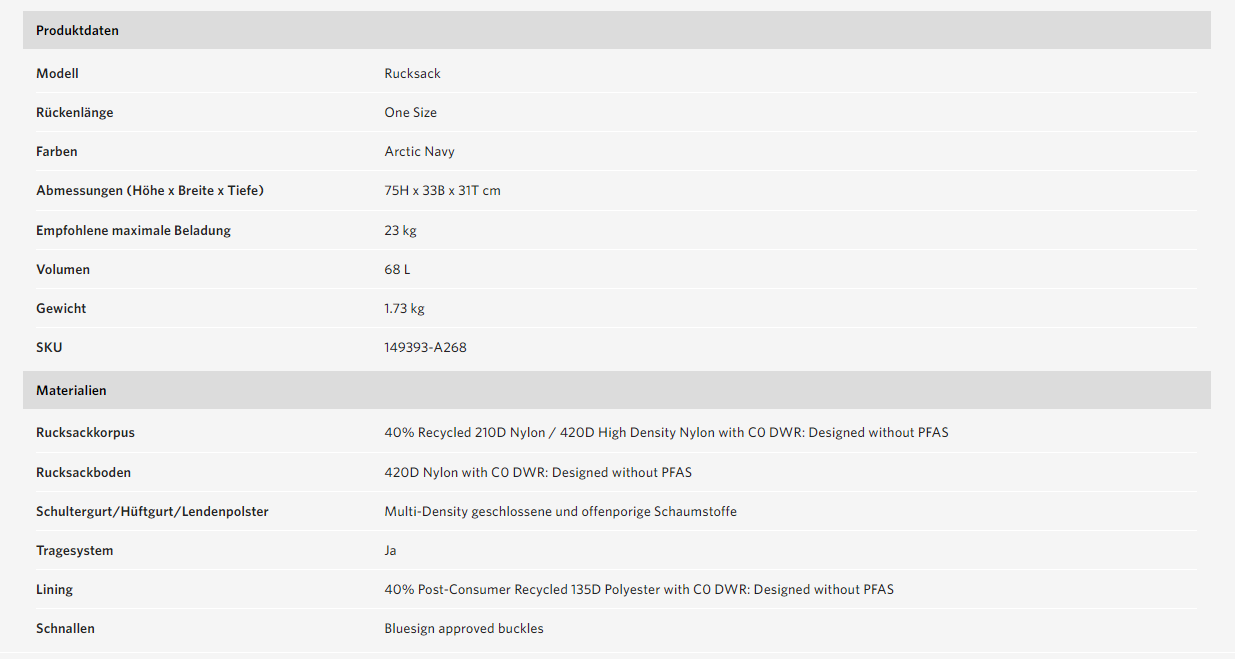Click the Abmessungen row label
1235x659 pixels.
tap(150, 191)
